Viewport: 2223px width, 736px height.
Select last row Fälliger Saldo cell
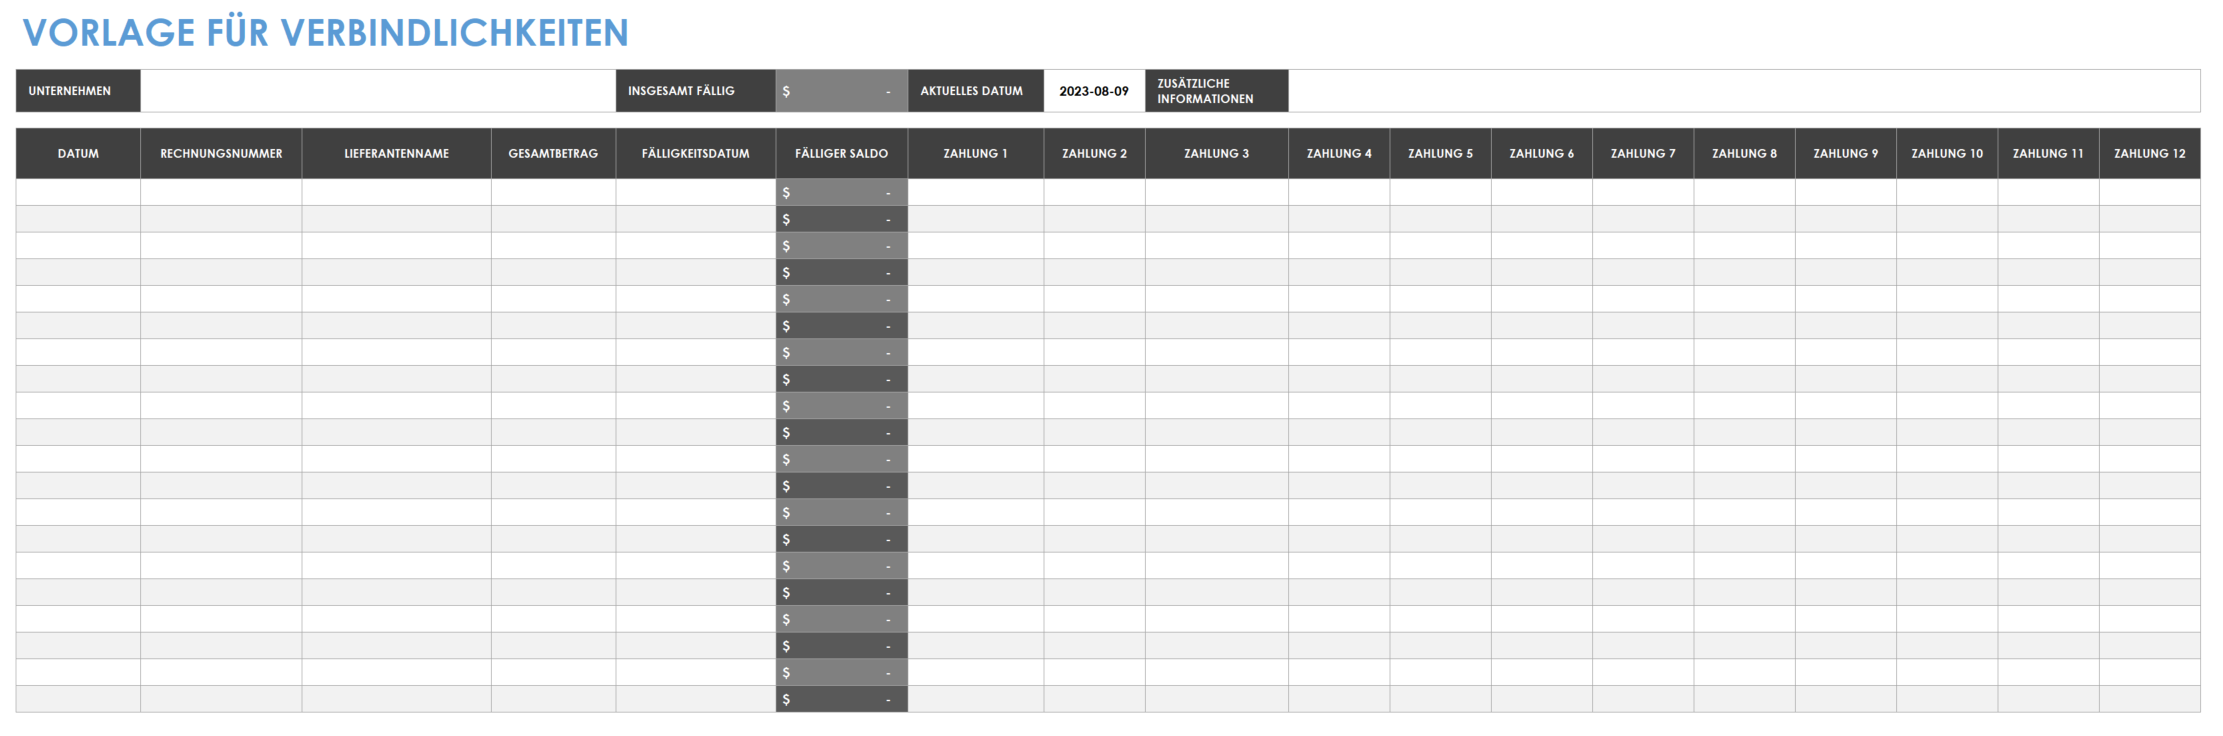(x=842, y=699)
